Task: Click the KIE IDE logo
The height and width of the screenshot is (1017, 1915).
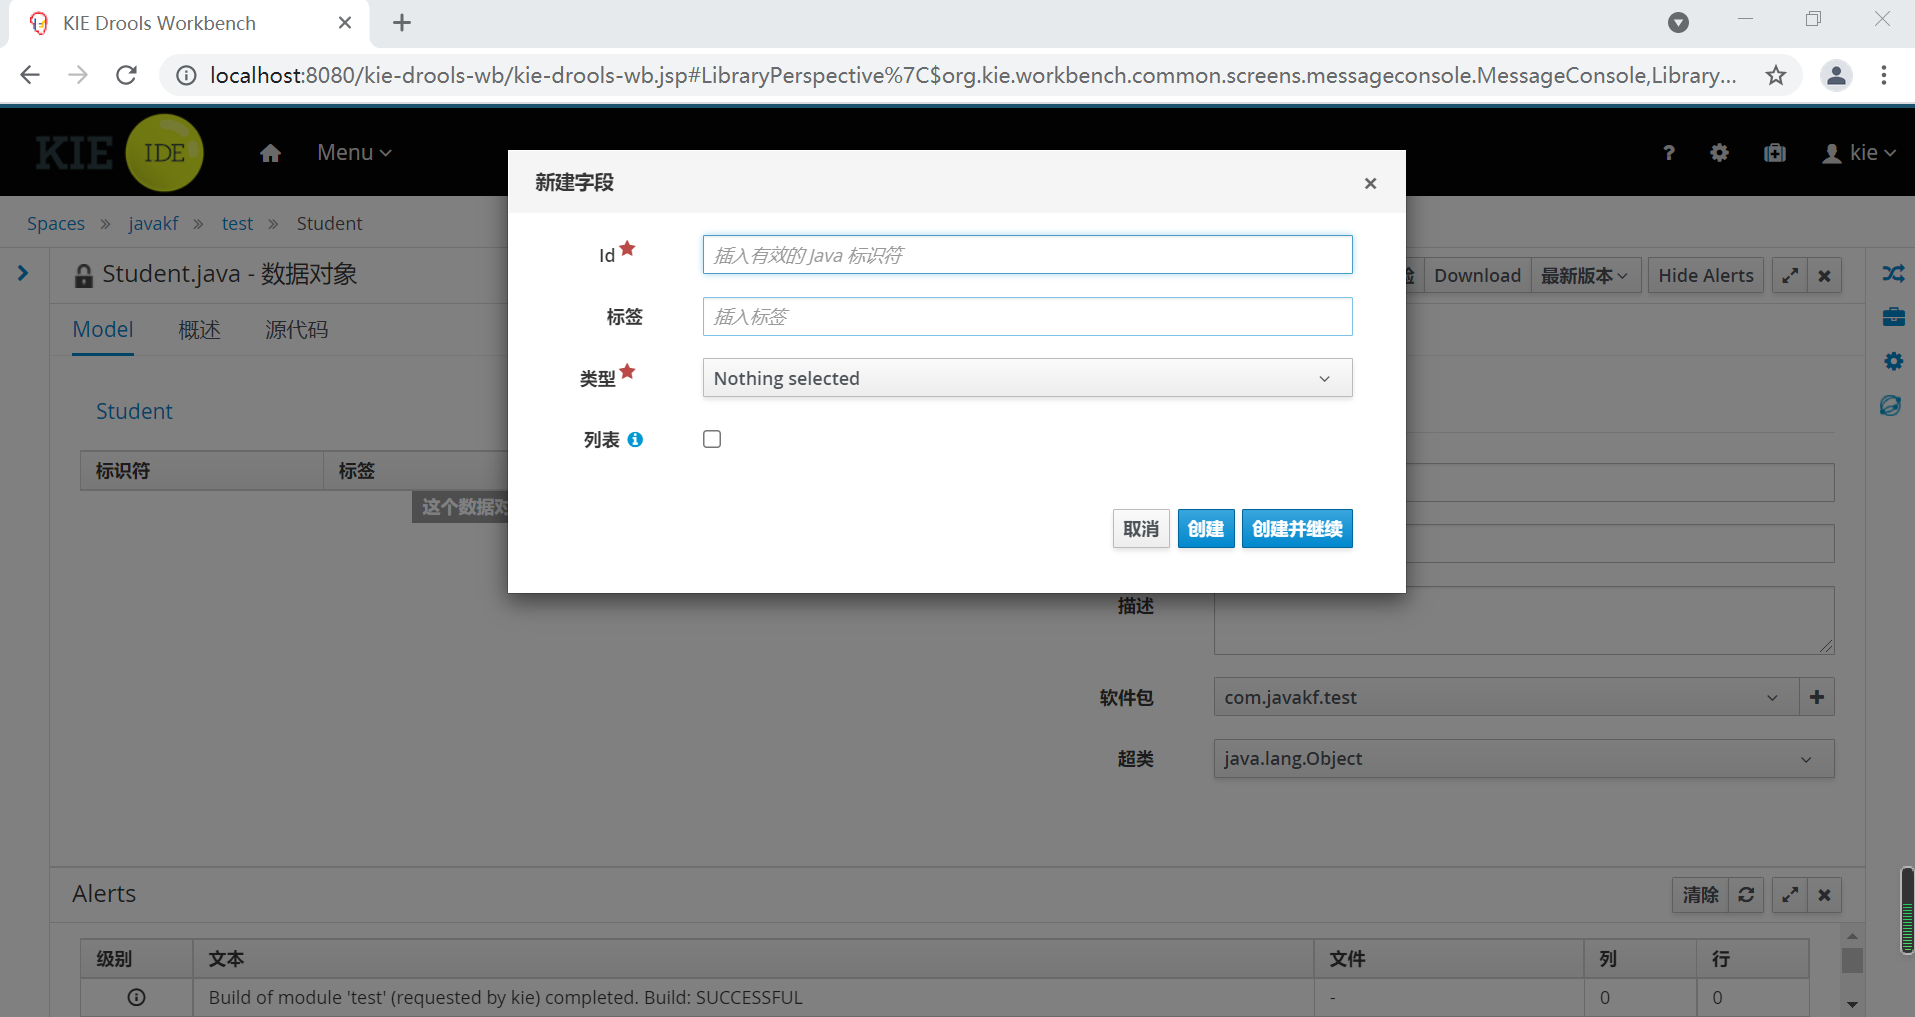Action: point(120,153)
